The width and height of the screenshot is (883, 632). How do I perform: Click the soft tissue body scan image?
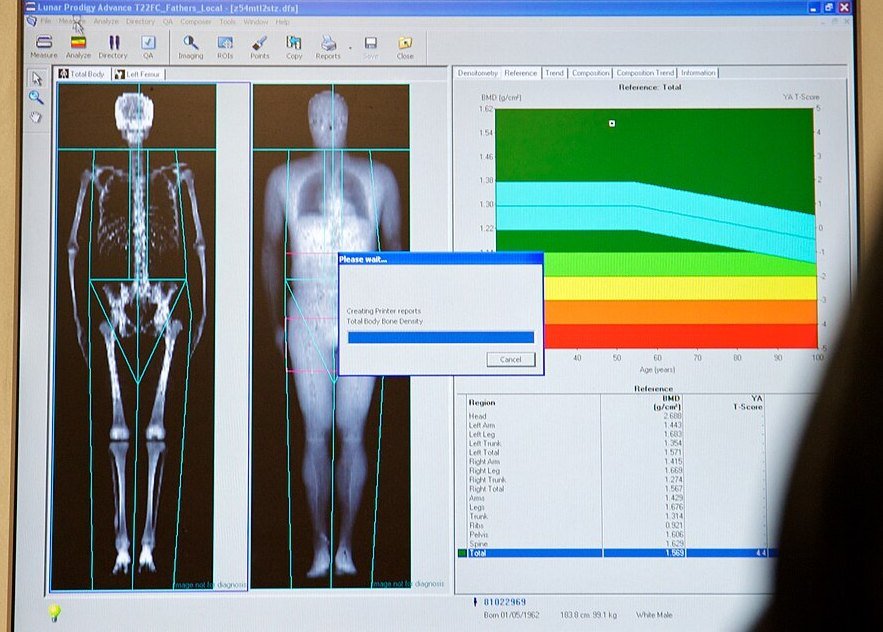coord(331,336)
